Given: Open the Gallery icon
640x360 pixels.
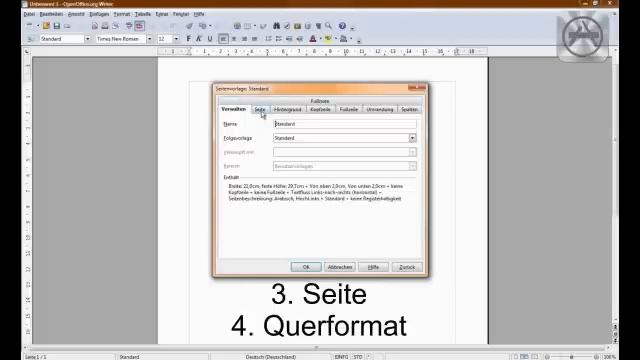Looking at the screenshot, I should point(297,26).
